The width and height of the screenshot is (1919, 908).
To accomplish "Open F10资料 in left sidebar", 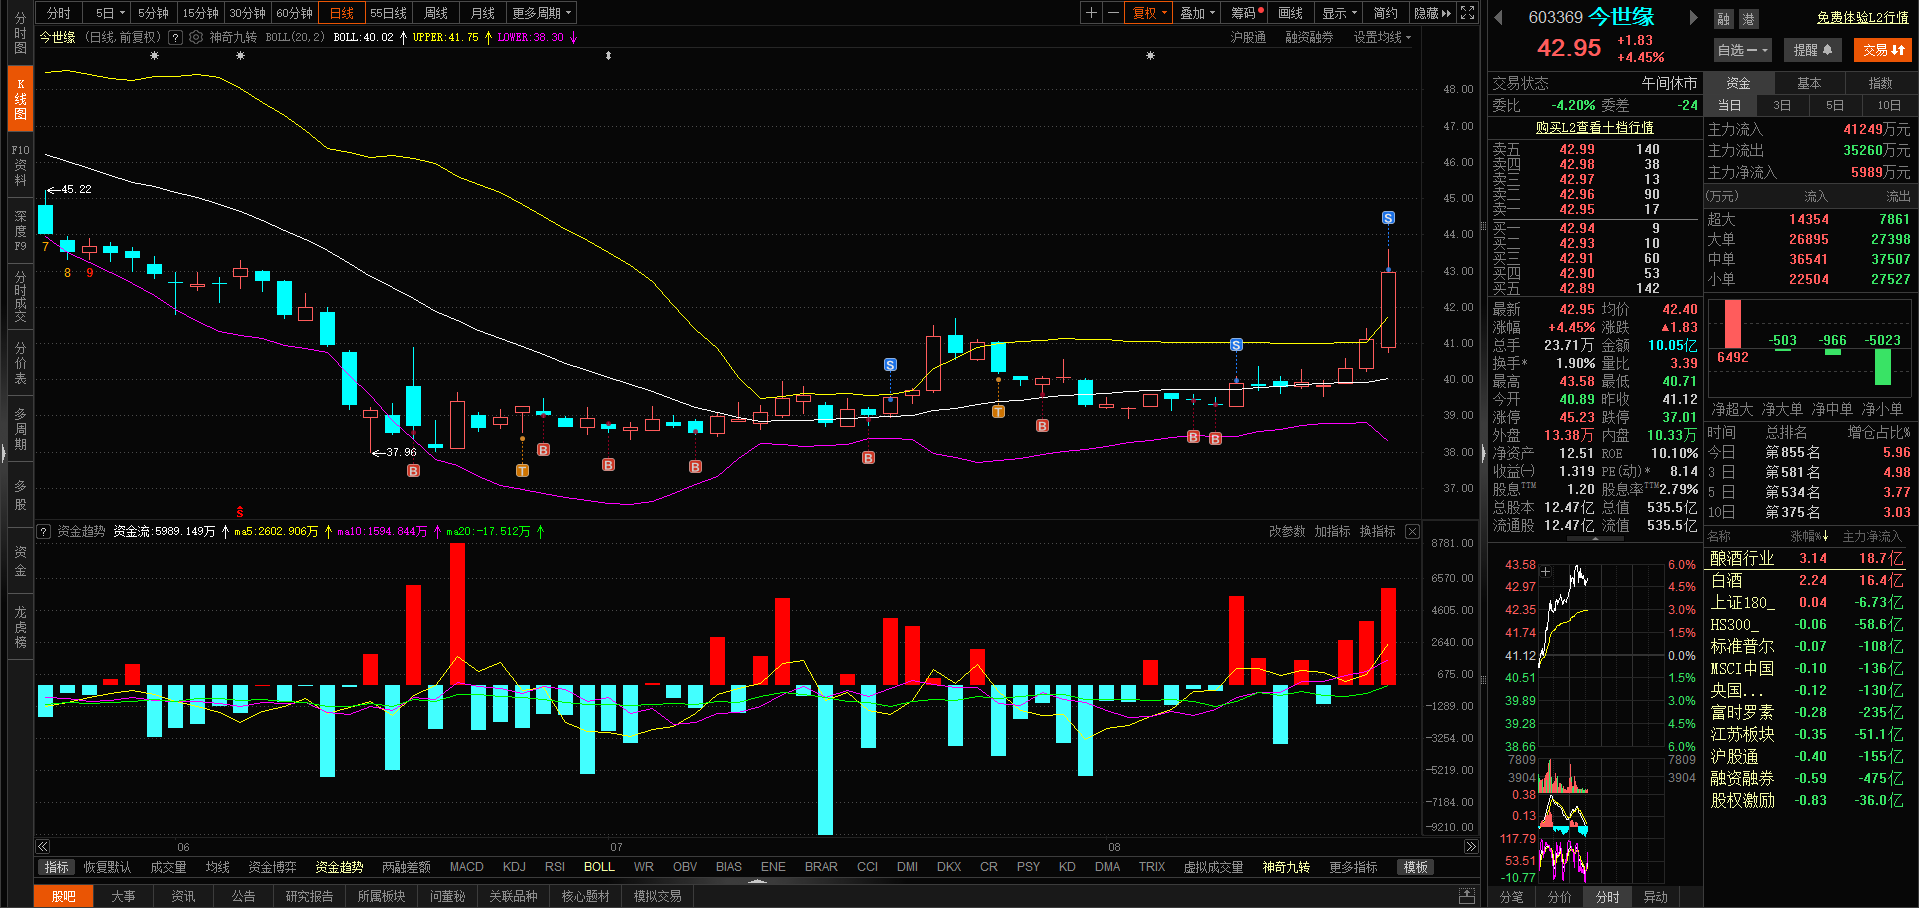I will [20, 165].
